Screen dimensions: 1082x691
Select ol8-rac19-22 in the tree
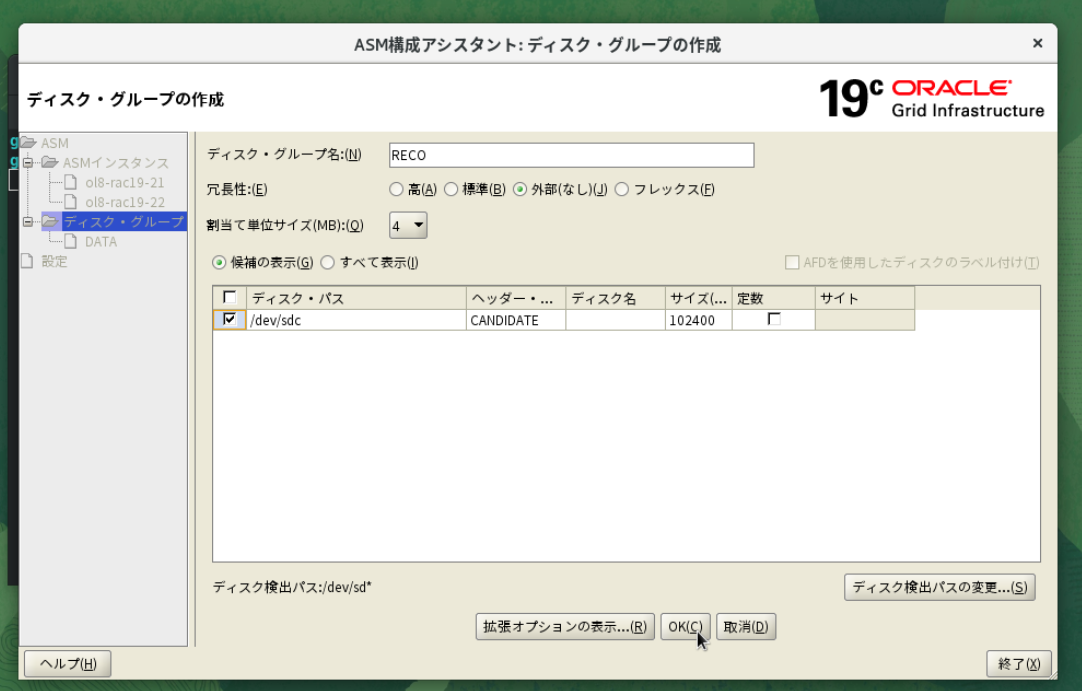click(x=124, y=202)
